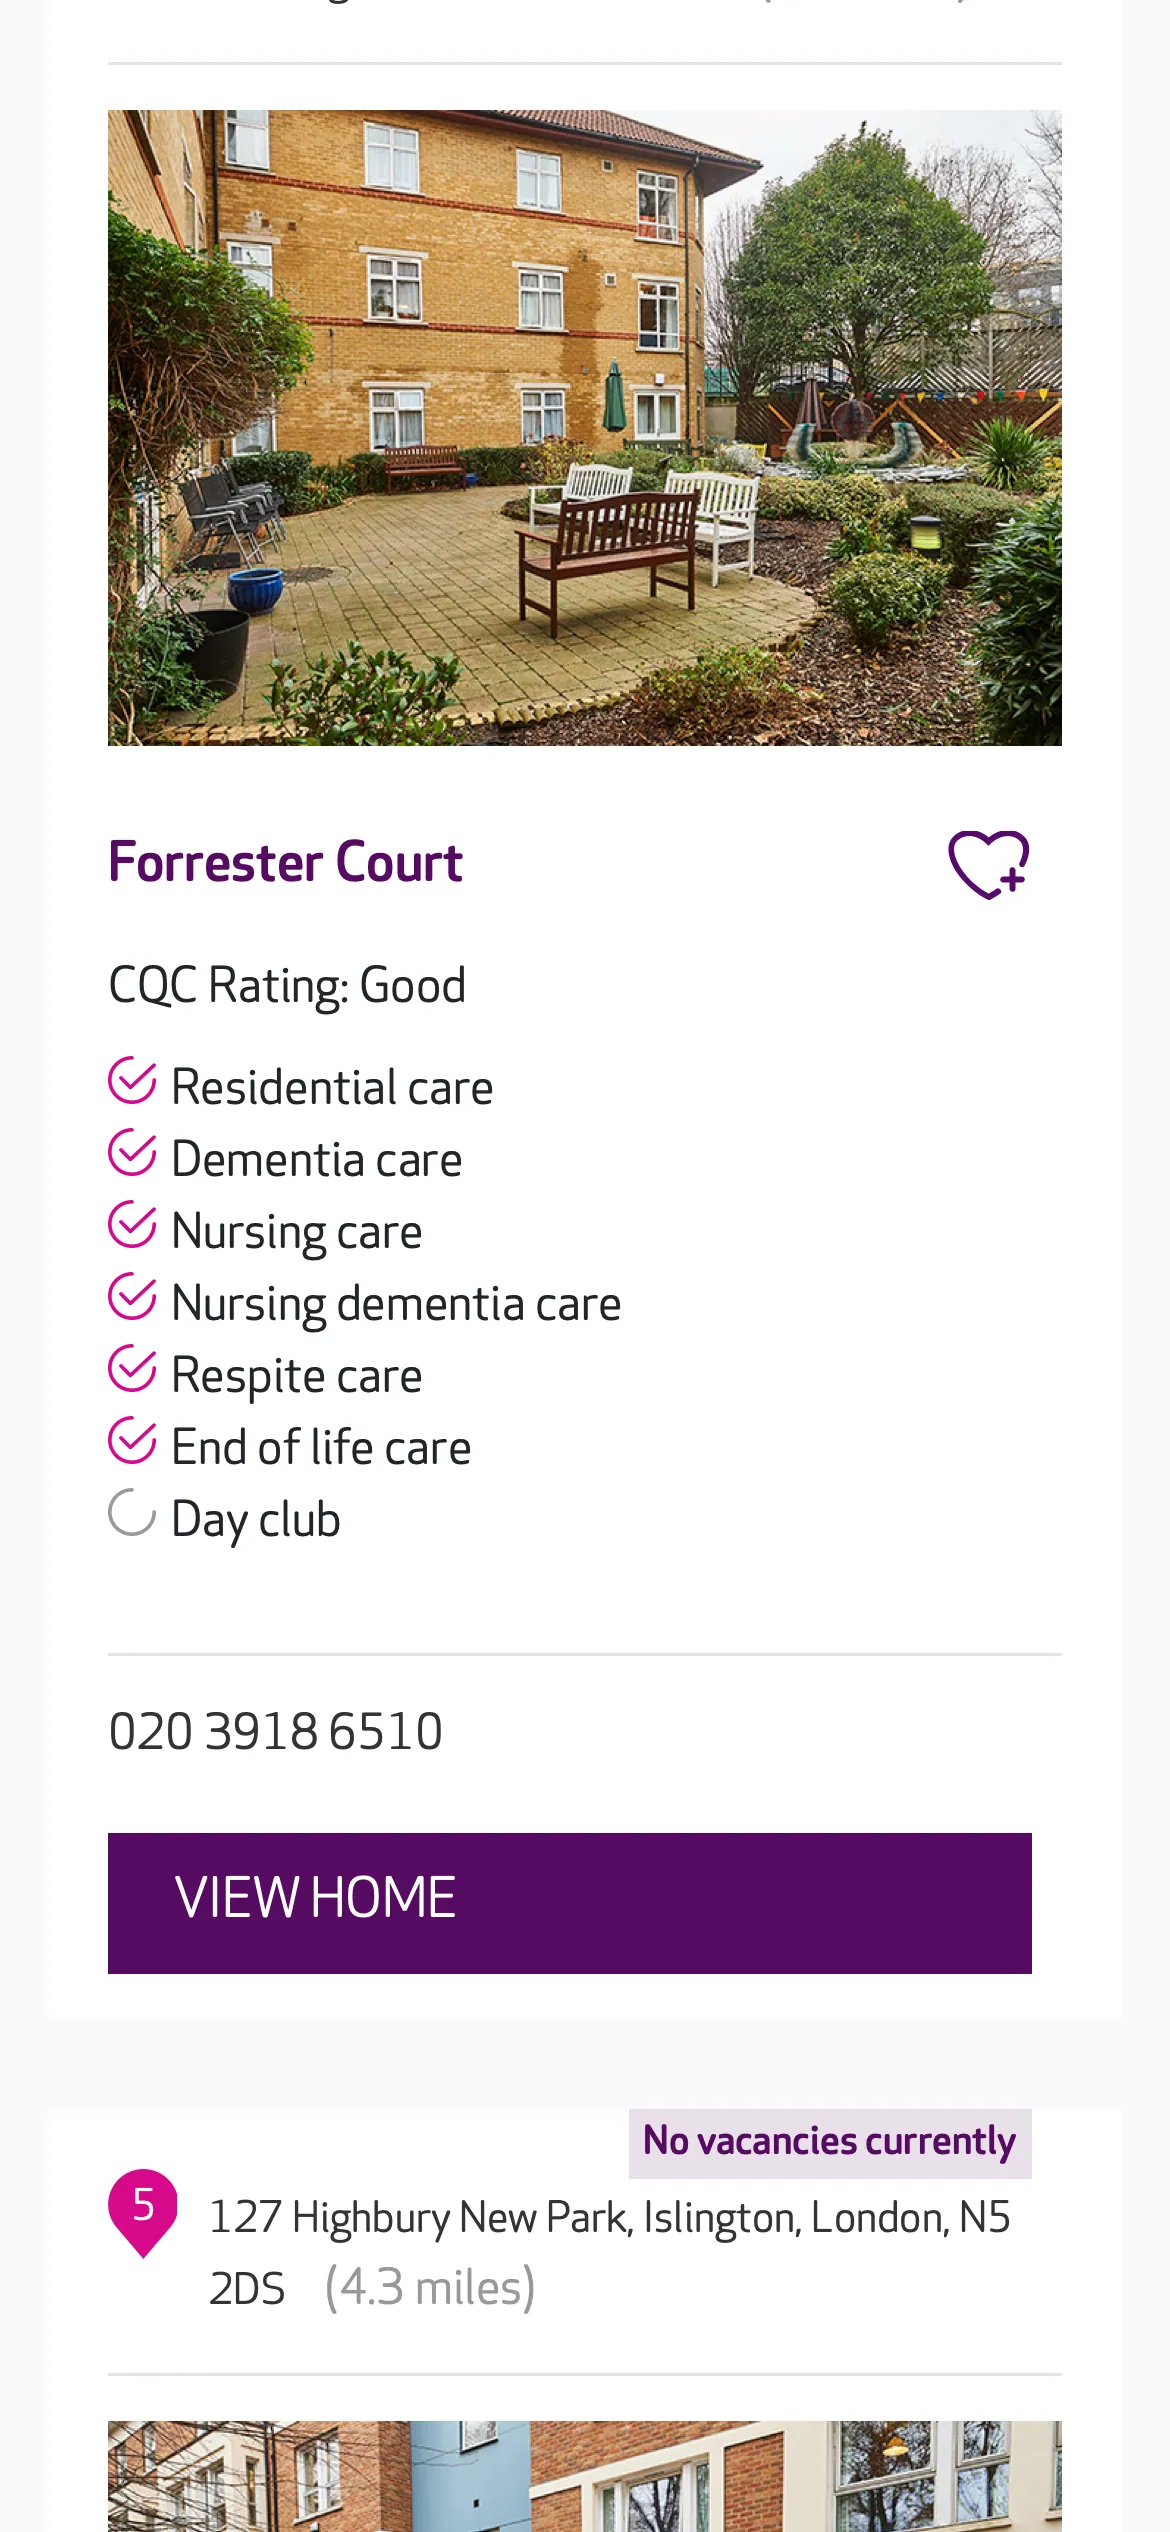The height and width of the screenshot is (2532, 1170).
Task: Click the Dementia care checkmark icon
Action: point(132,1154)
